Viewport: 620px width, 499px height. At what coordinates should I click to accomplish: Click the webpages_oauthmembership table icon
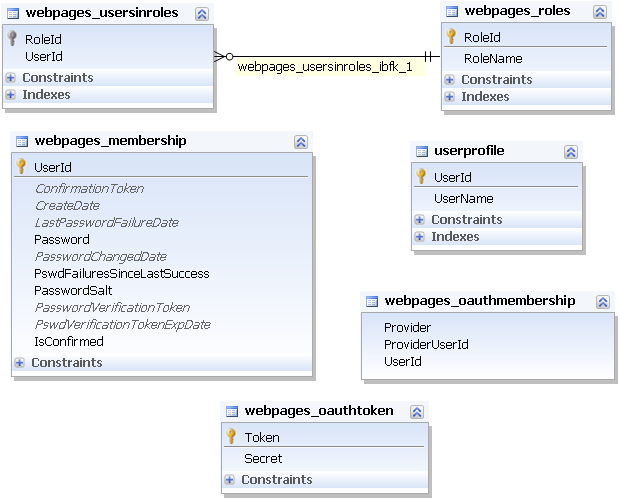[372, 300]
